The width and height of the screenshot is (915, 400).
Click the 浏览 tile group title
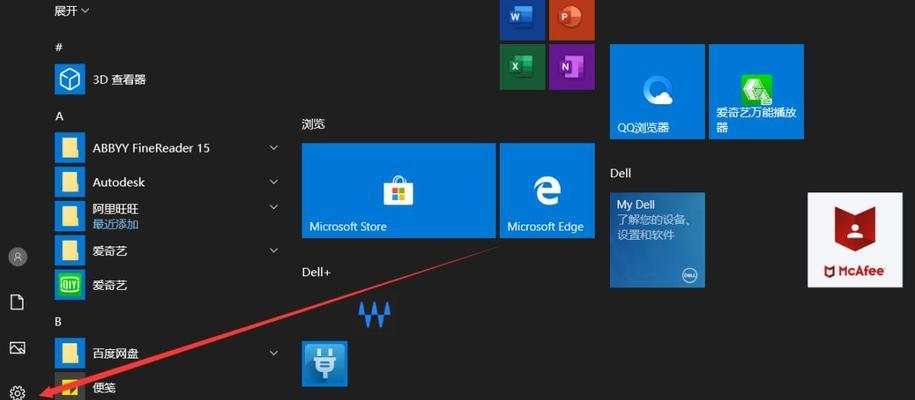pyautogui.click(x=313, y=124)
